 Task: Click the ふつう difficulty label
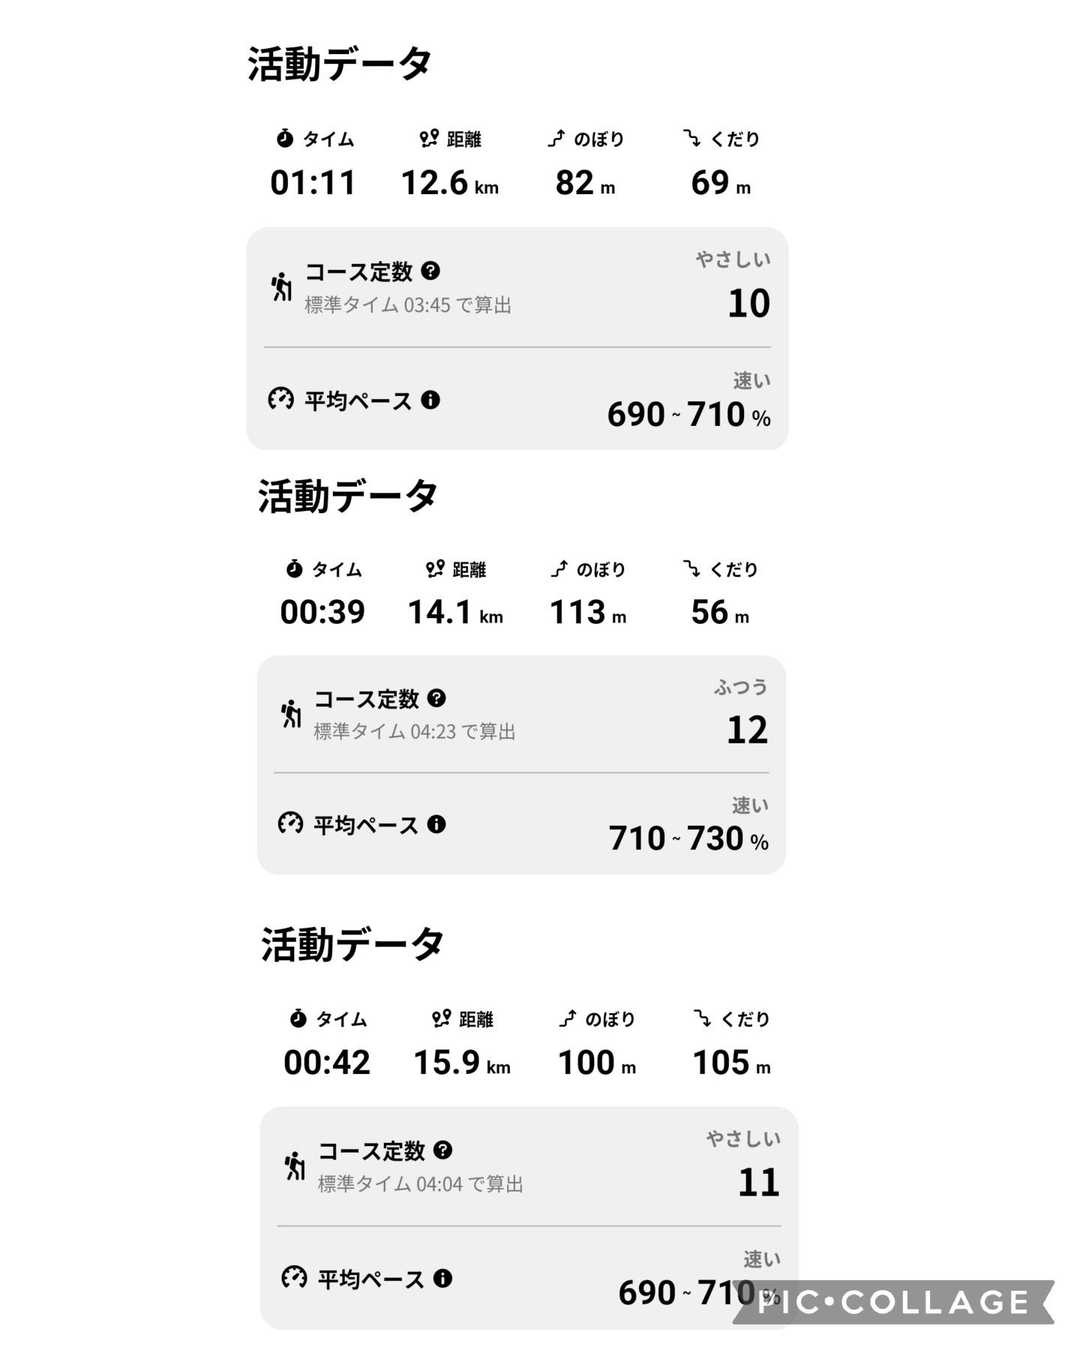(x=741, y=687)
